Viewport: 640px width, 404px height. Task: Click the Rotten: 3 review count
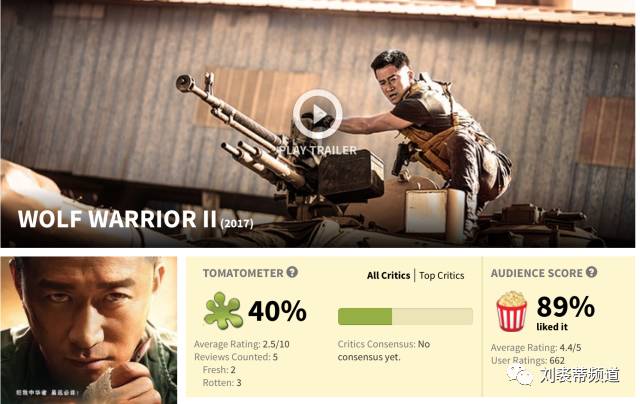222,383
